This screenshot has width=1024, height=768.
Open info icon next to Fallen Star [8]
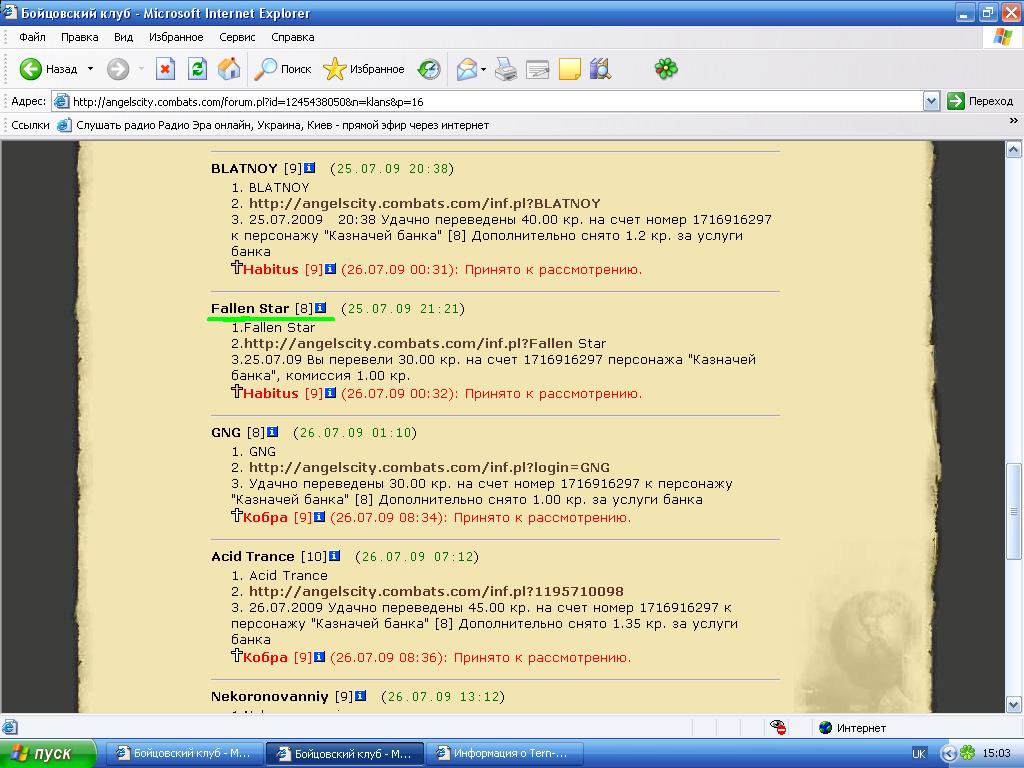click(x=321, y=308)
